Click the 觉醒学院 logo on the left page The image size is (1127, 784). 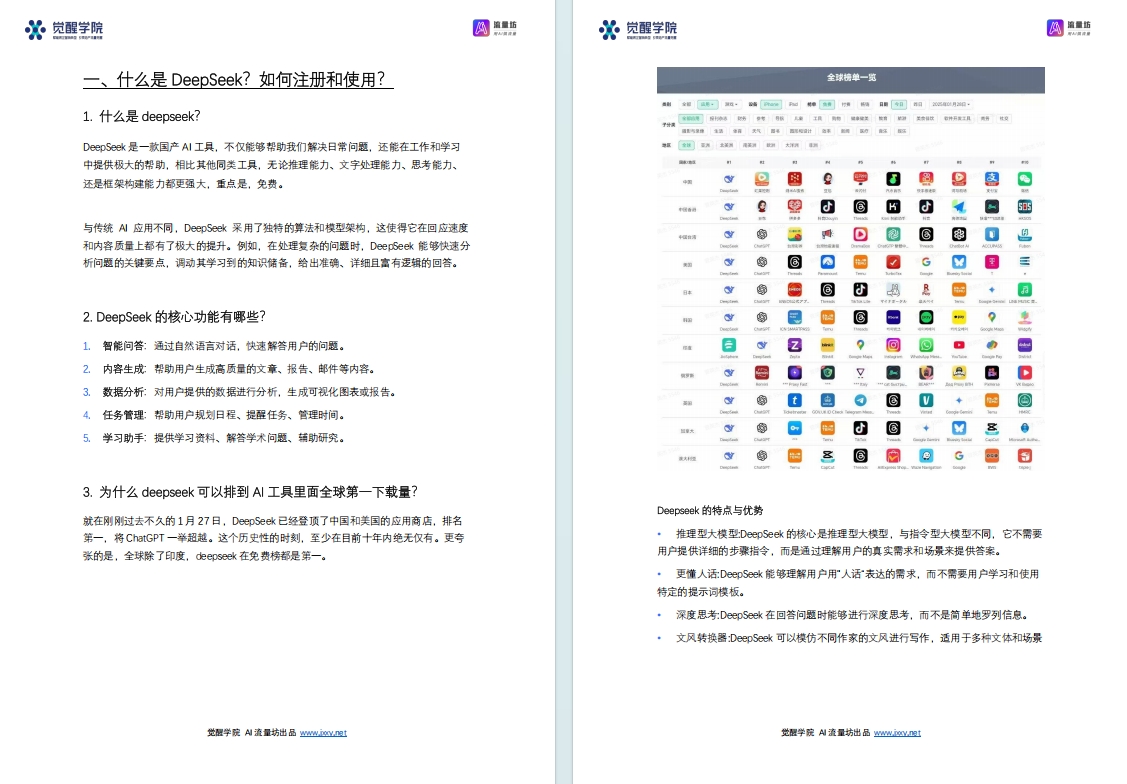click(x=63, y=29)
